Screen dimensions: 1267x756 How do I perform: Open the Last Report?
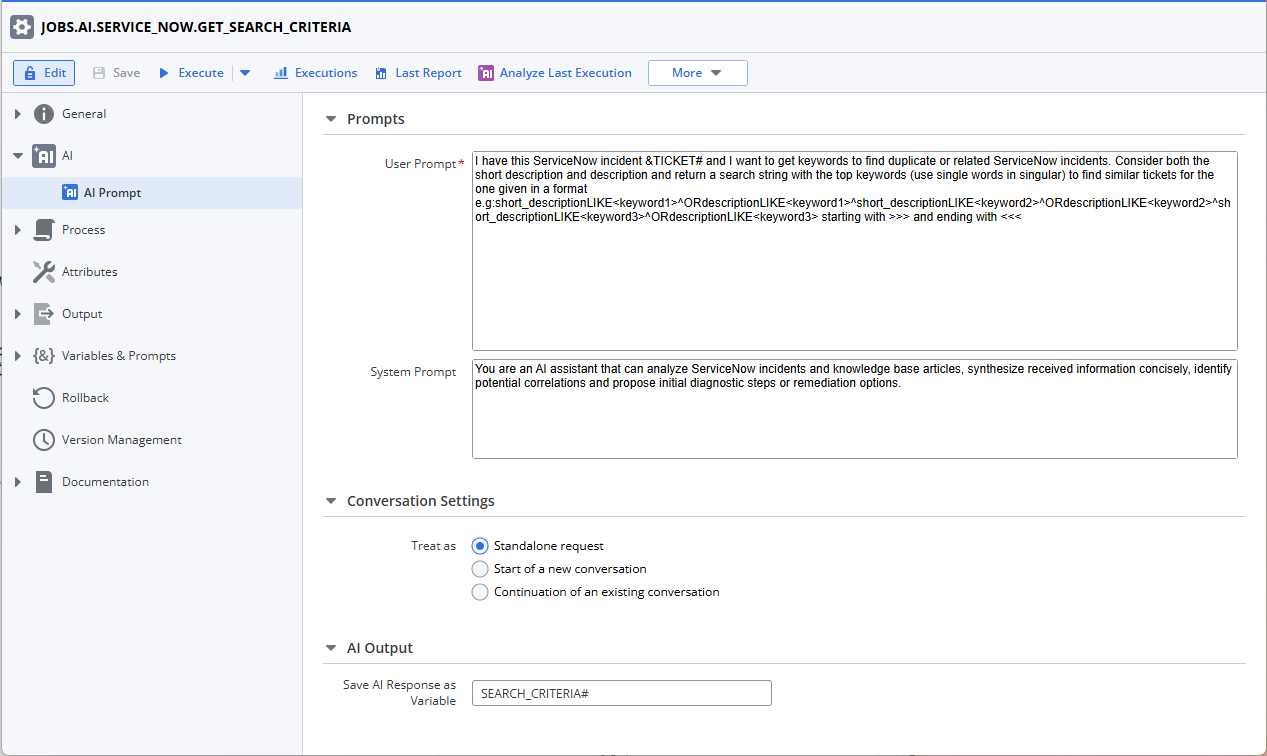point(418,73)
